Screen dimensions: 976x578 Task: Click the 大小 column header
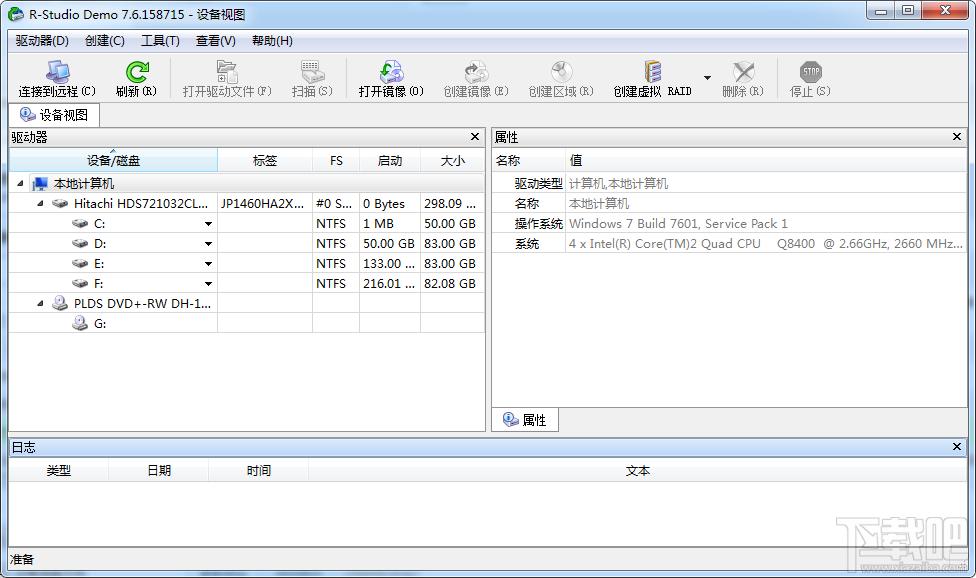[453, 161]
